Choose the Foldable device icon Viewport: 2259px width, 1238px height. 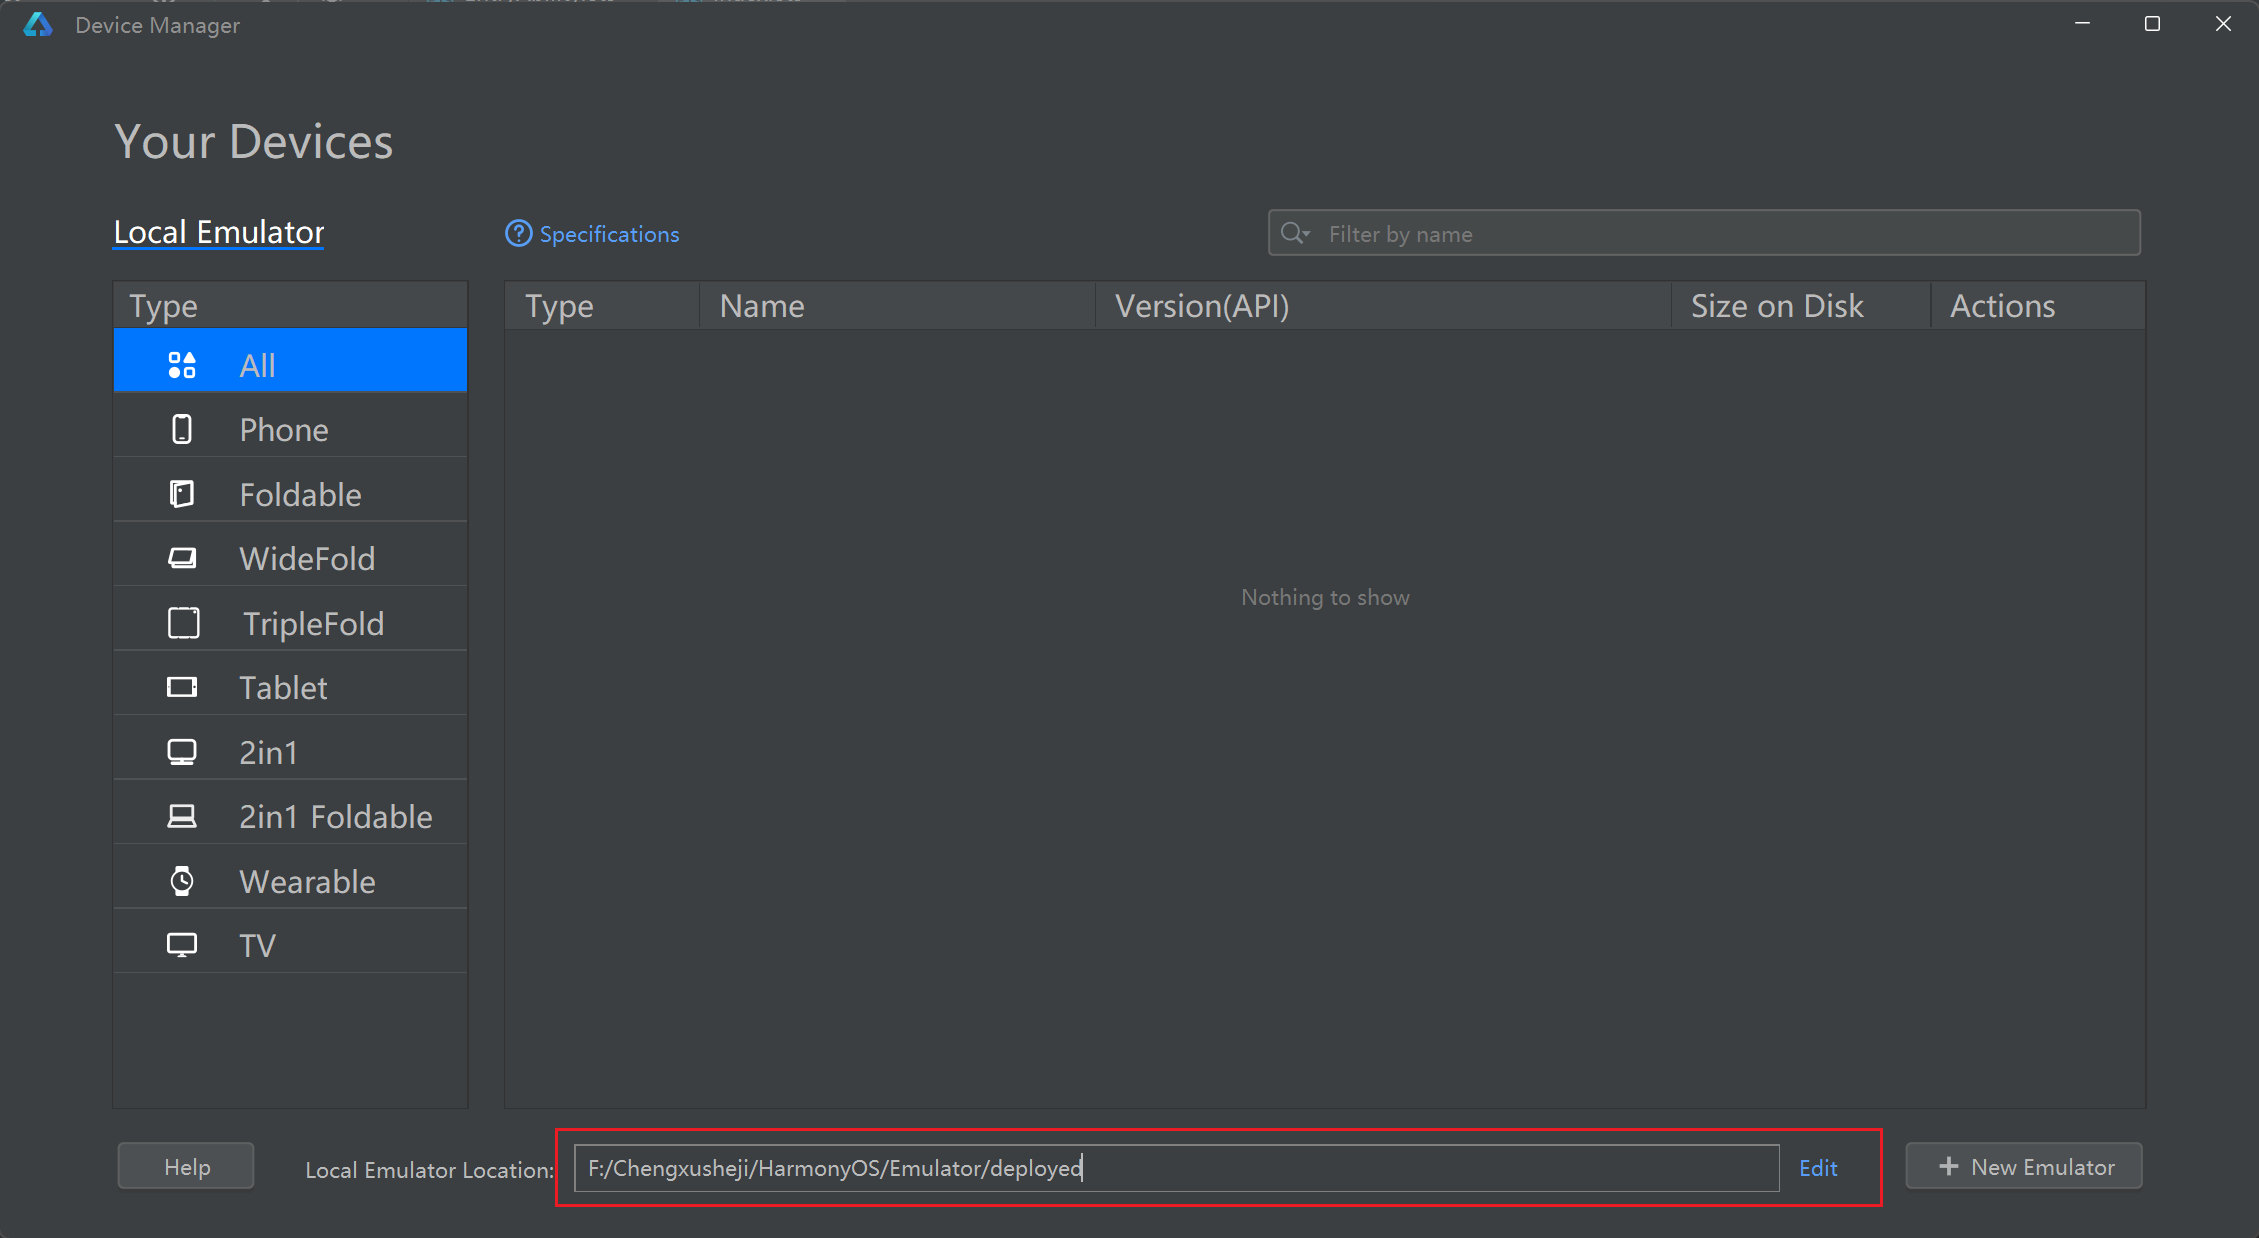tap(182, 494)
